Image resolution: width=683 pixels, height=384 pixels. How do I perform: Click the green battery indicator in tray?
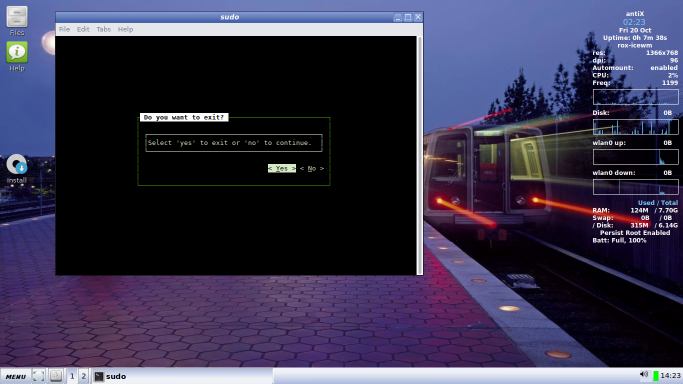coord(656,376)
